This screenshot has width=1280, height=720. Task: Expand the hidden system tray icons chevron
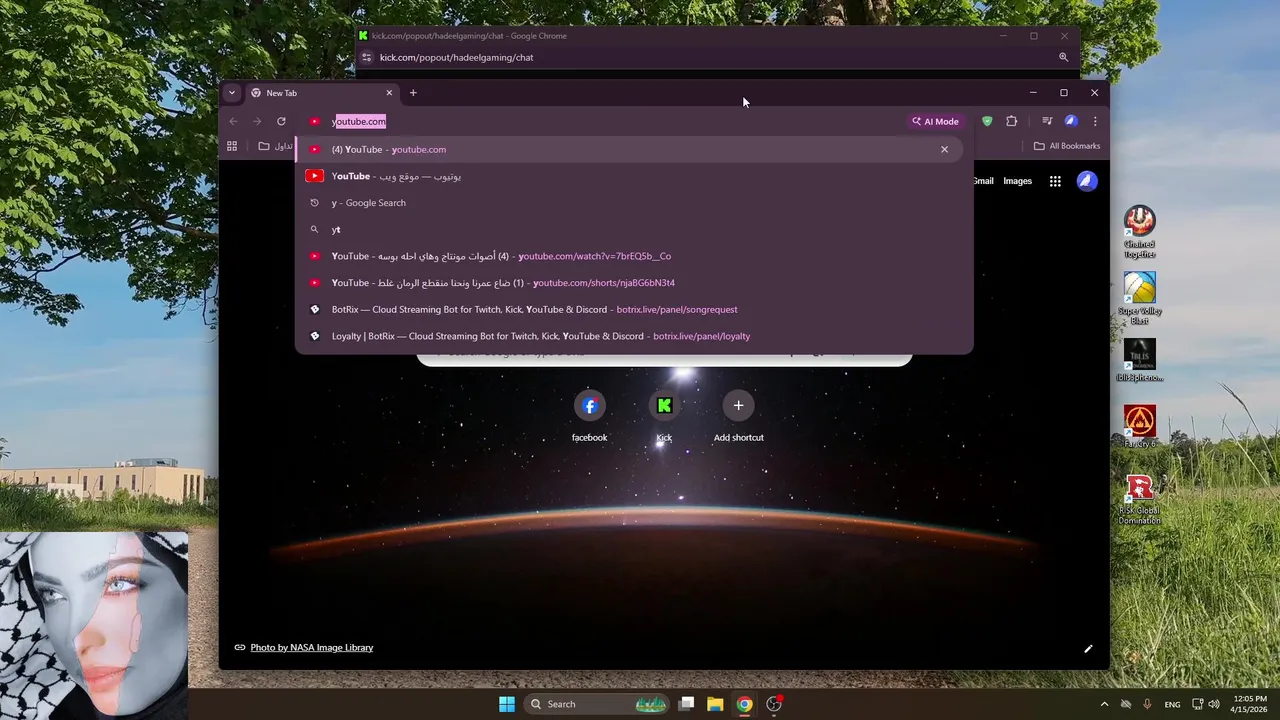pos(1104,704)
